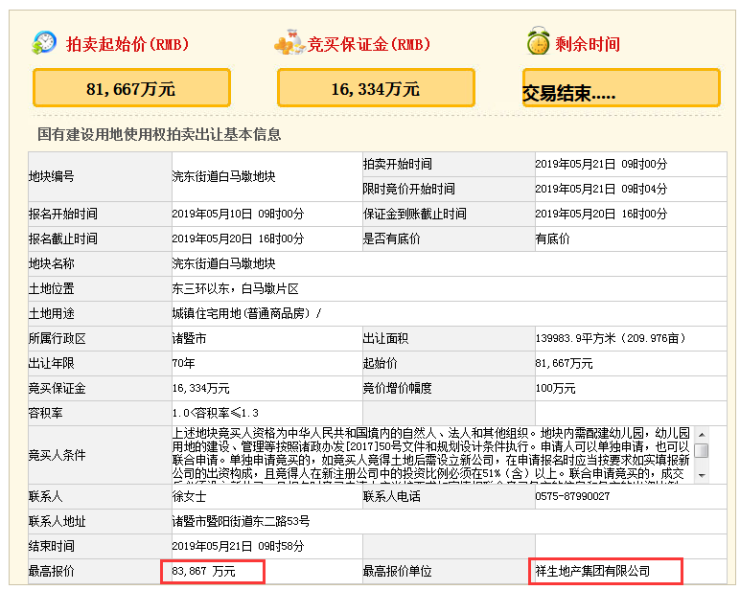Click the 是否有底价 label
Viewport: 740px width, 590px height.
point(391,239)
